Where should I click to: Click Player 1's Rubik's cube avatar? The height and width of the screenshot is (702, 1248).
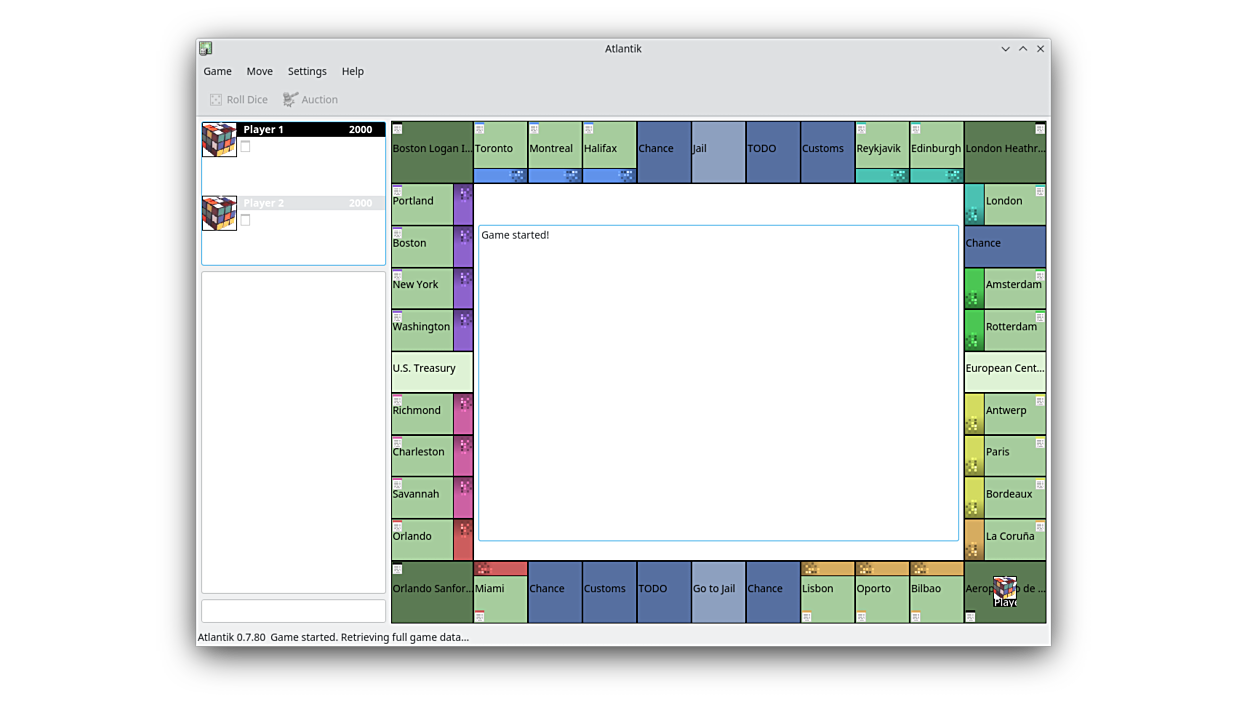(x=219, y=140)
